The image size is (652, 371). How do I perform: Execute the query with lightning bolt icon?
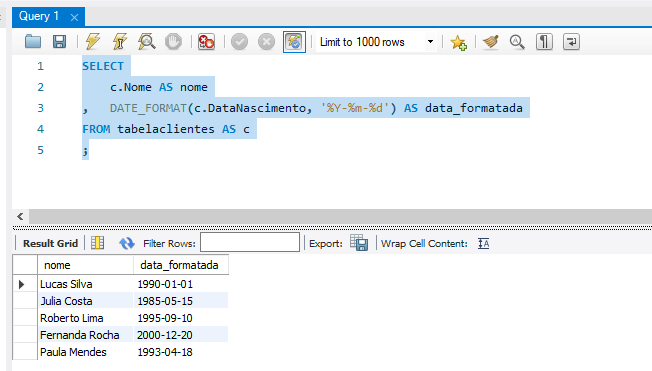click(x=93, y=42)
